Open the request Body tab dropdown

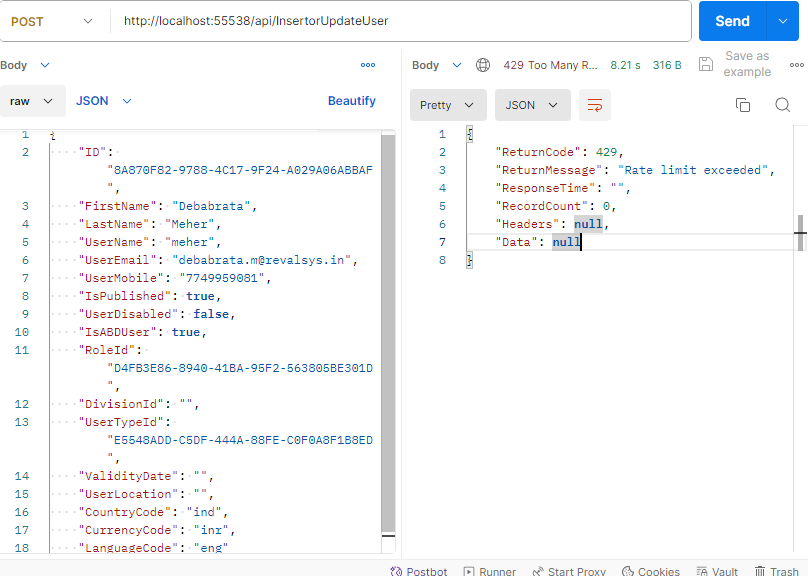coord(25,65)
